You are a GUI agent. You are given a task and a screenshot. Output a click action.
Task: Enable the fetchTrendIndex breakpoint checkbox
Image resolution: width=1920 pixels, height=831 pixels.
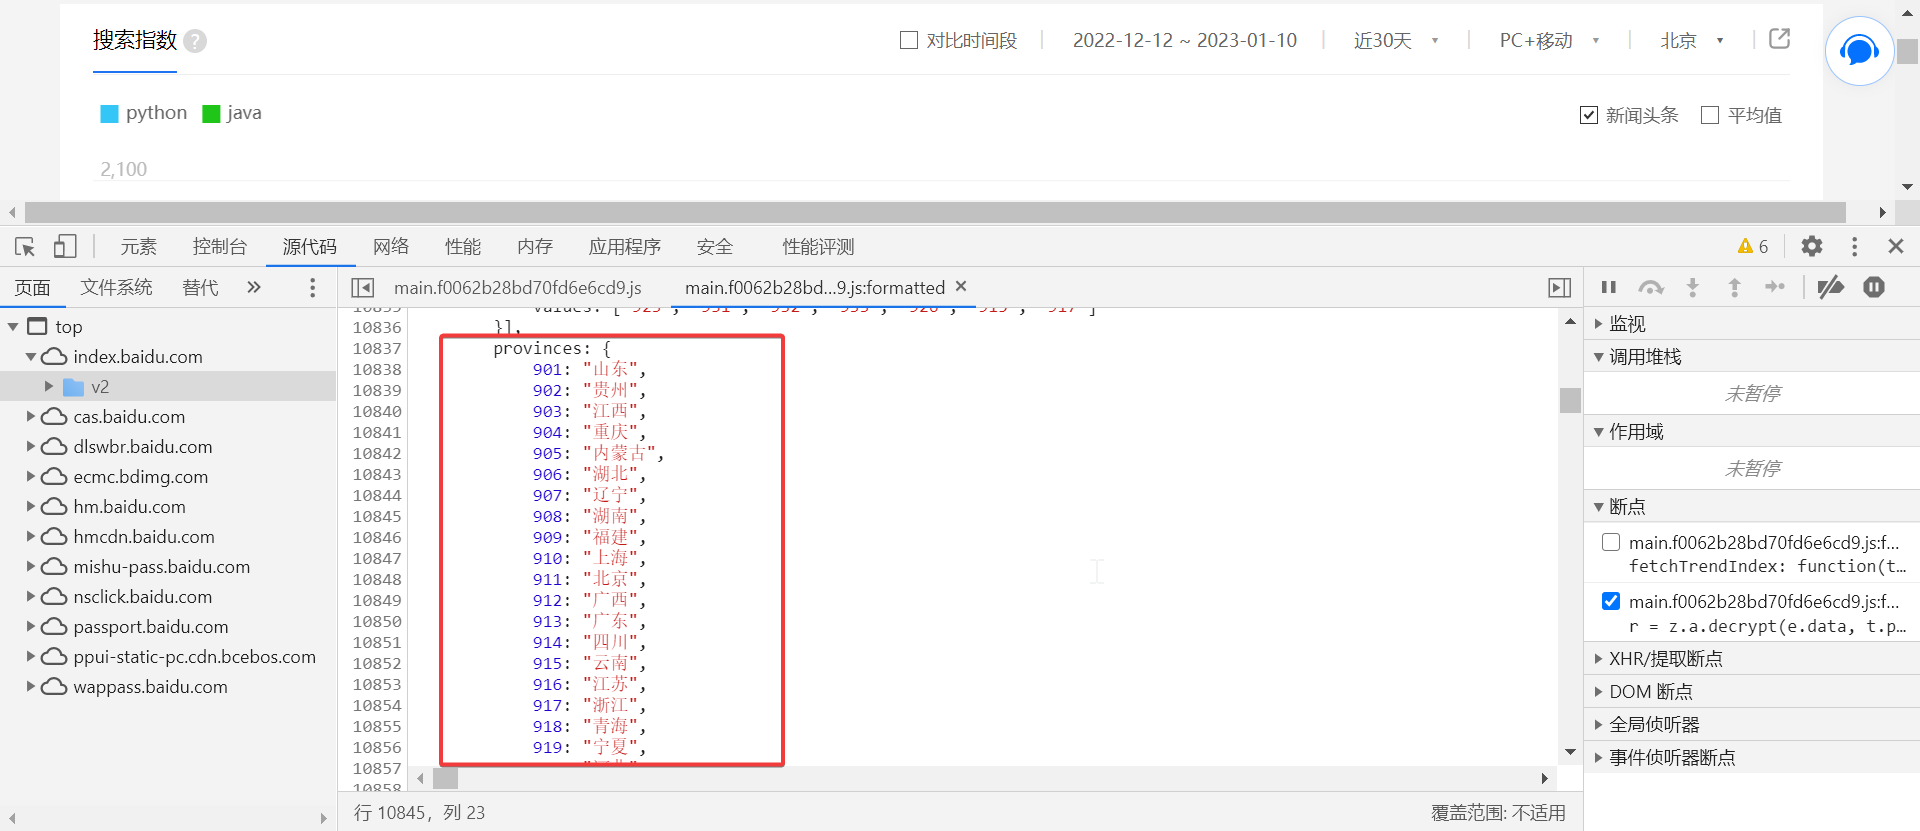coord(1611,542)
